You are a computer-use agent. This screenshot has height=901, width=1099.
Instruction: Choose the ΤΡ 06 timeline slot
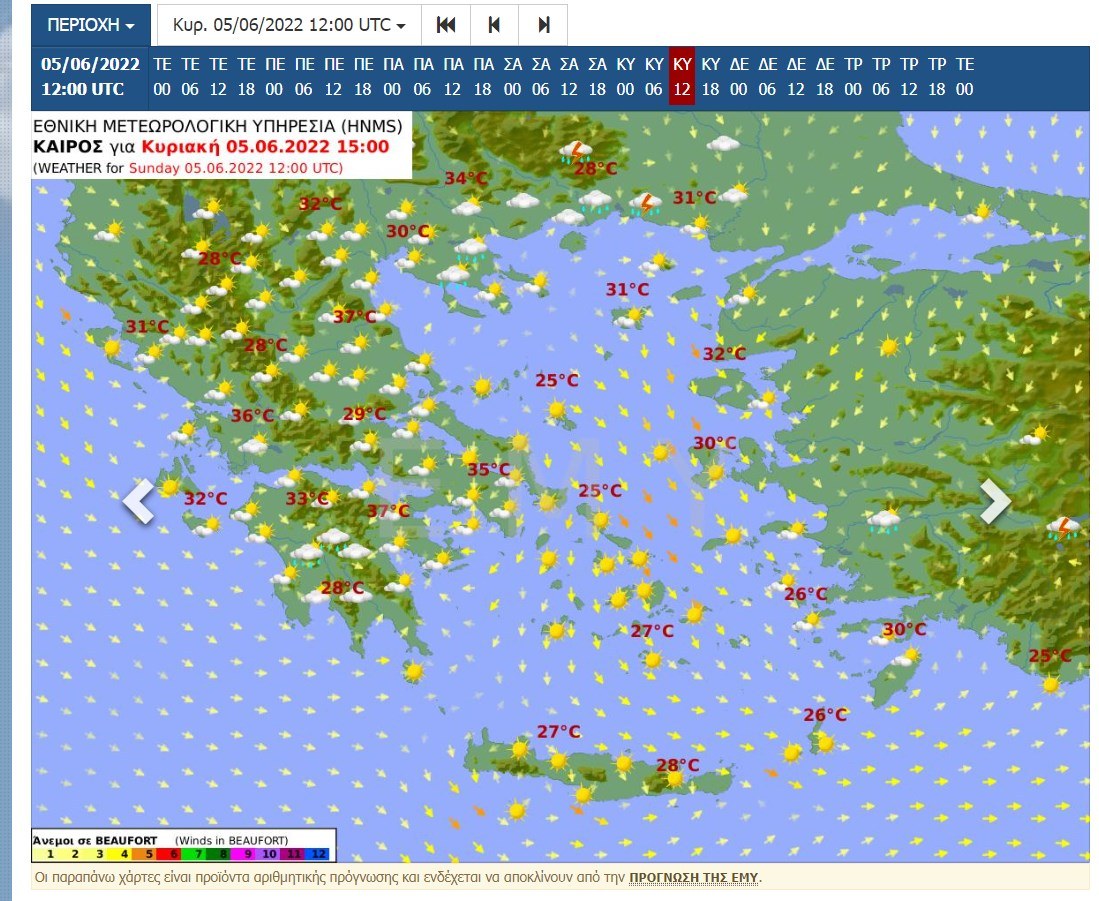click(881, 77)
